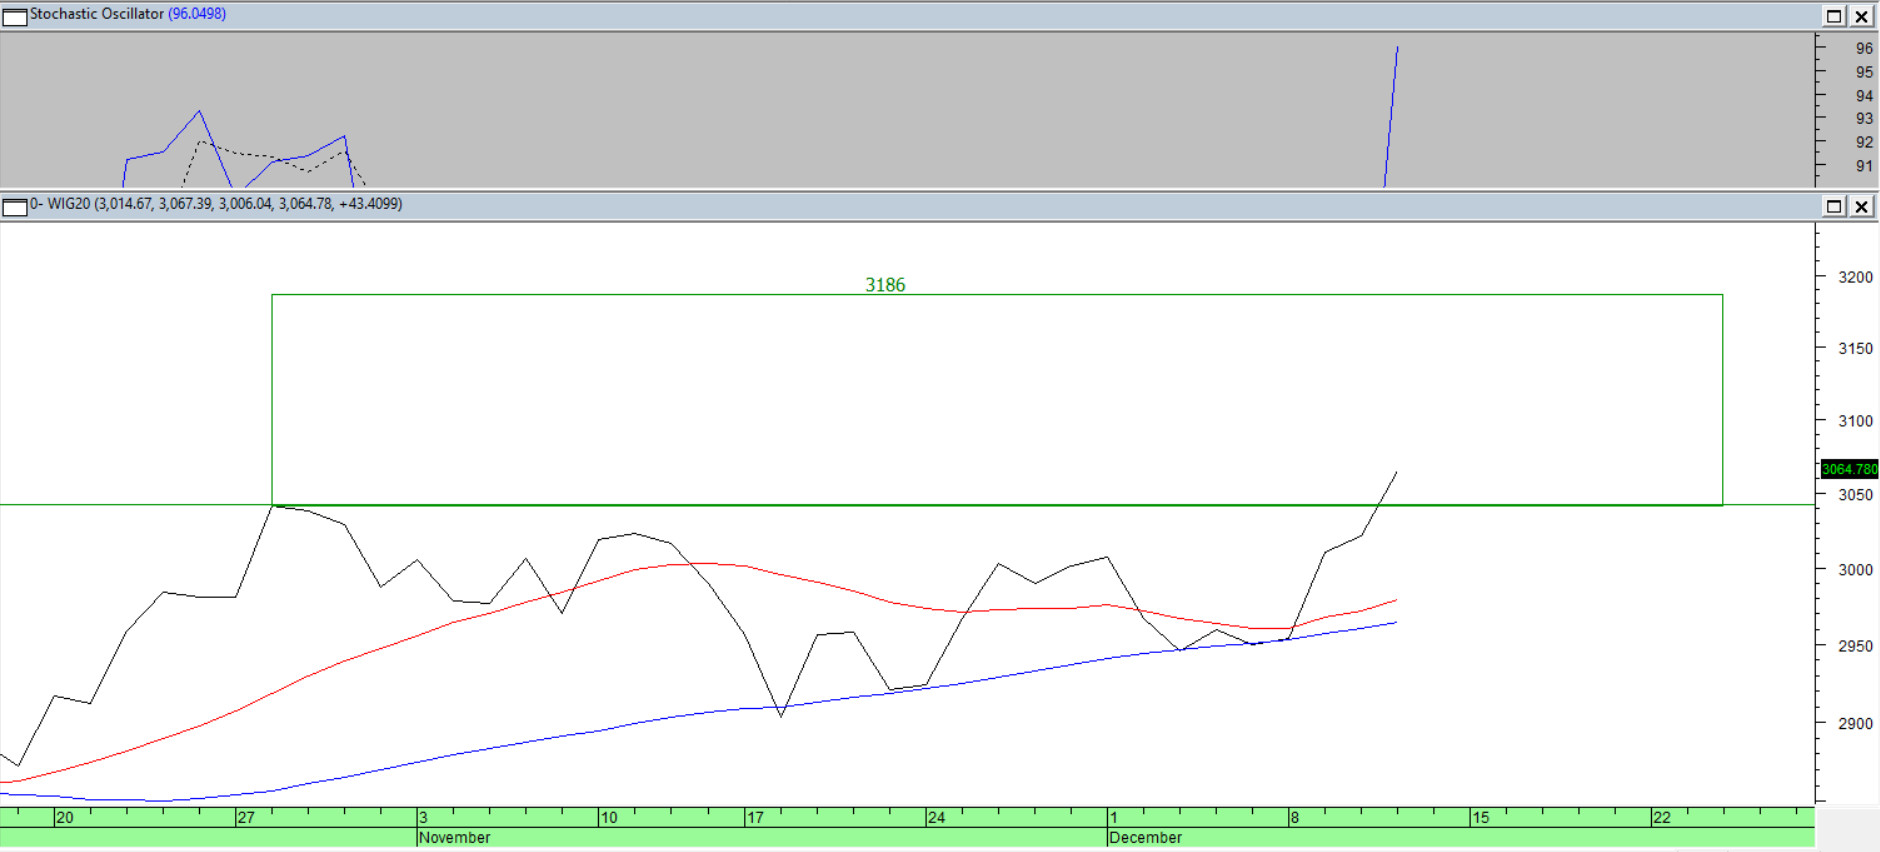This screenshot has width=1880, height=852.
Task: Maximize the WIG20 price panel
Action: [x=1834, y=206]
